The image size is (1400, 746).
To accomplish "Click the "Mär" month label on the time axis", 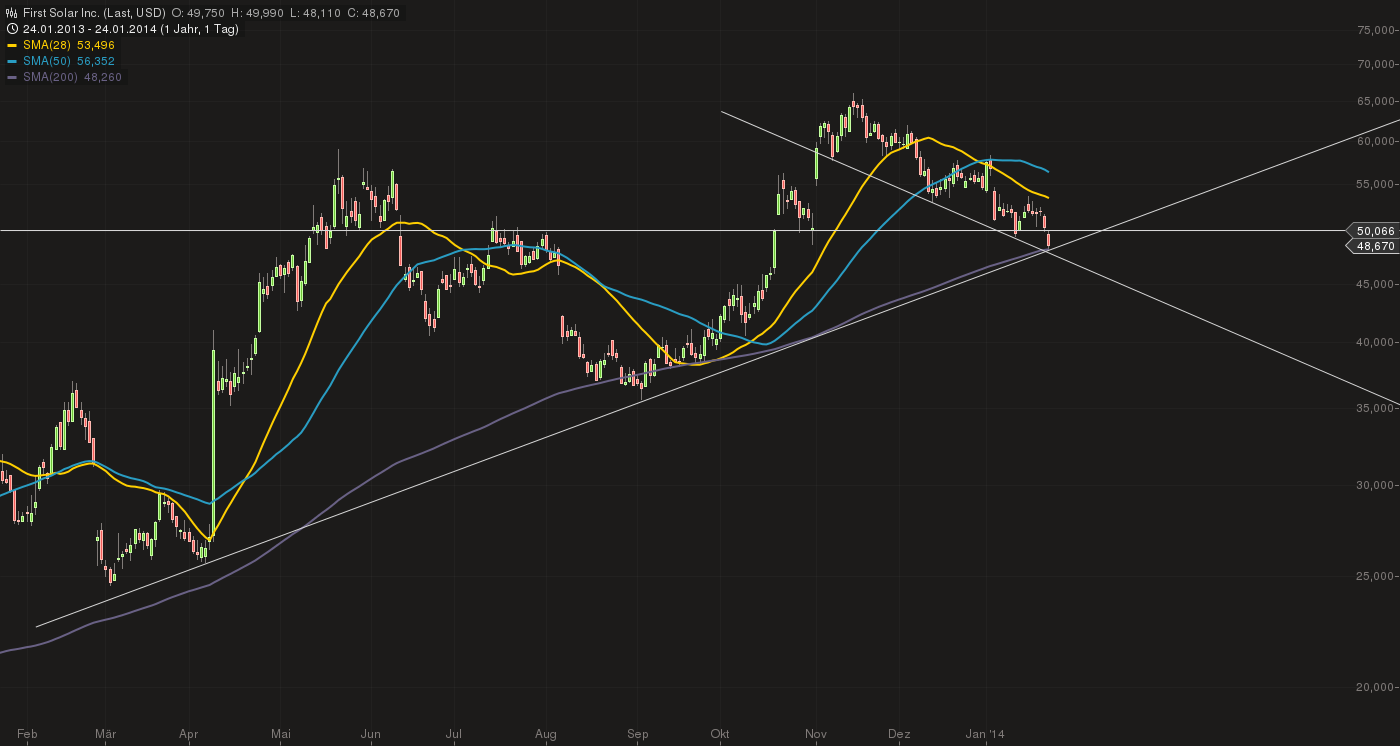I will click(x=105, y=734).
